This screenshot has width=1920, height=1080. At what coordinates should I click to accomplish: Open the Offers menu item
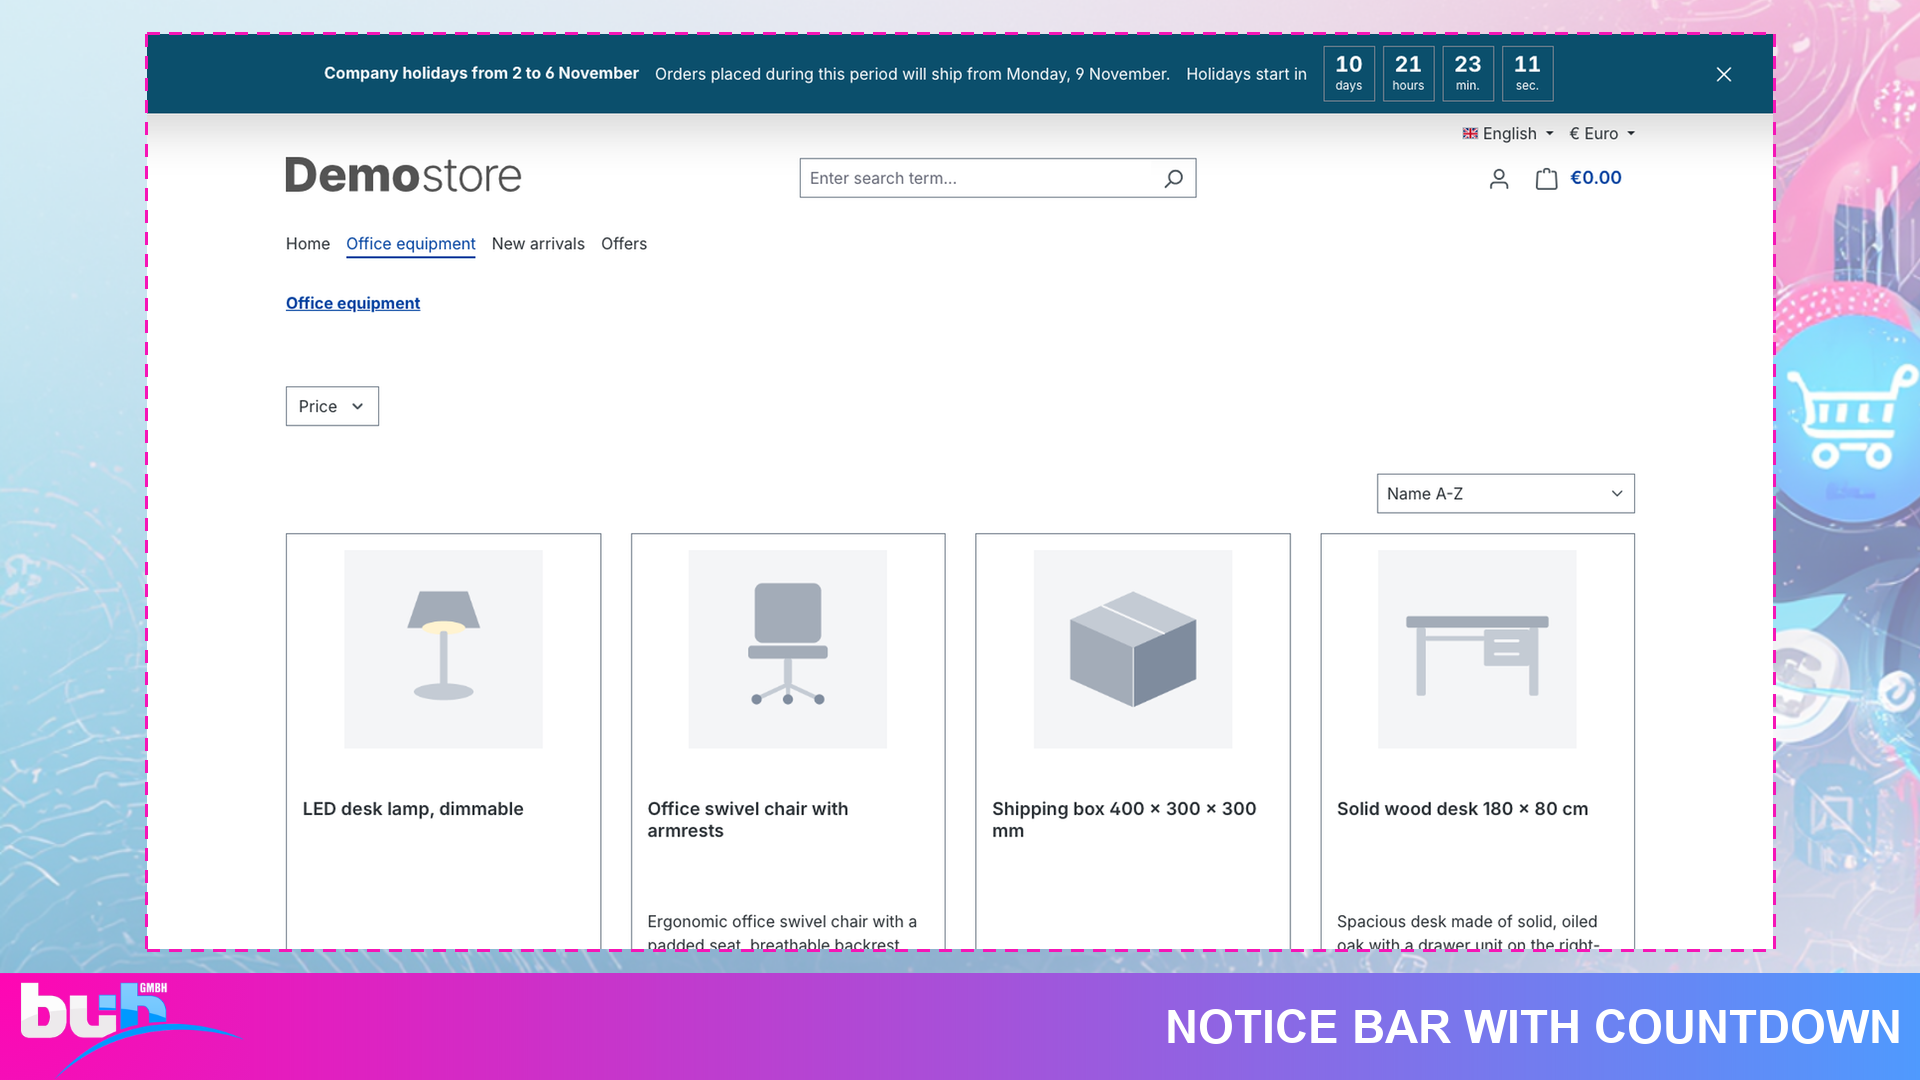pyautogui.click(x=624, y=244)
